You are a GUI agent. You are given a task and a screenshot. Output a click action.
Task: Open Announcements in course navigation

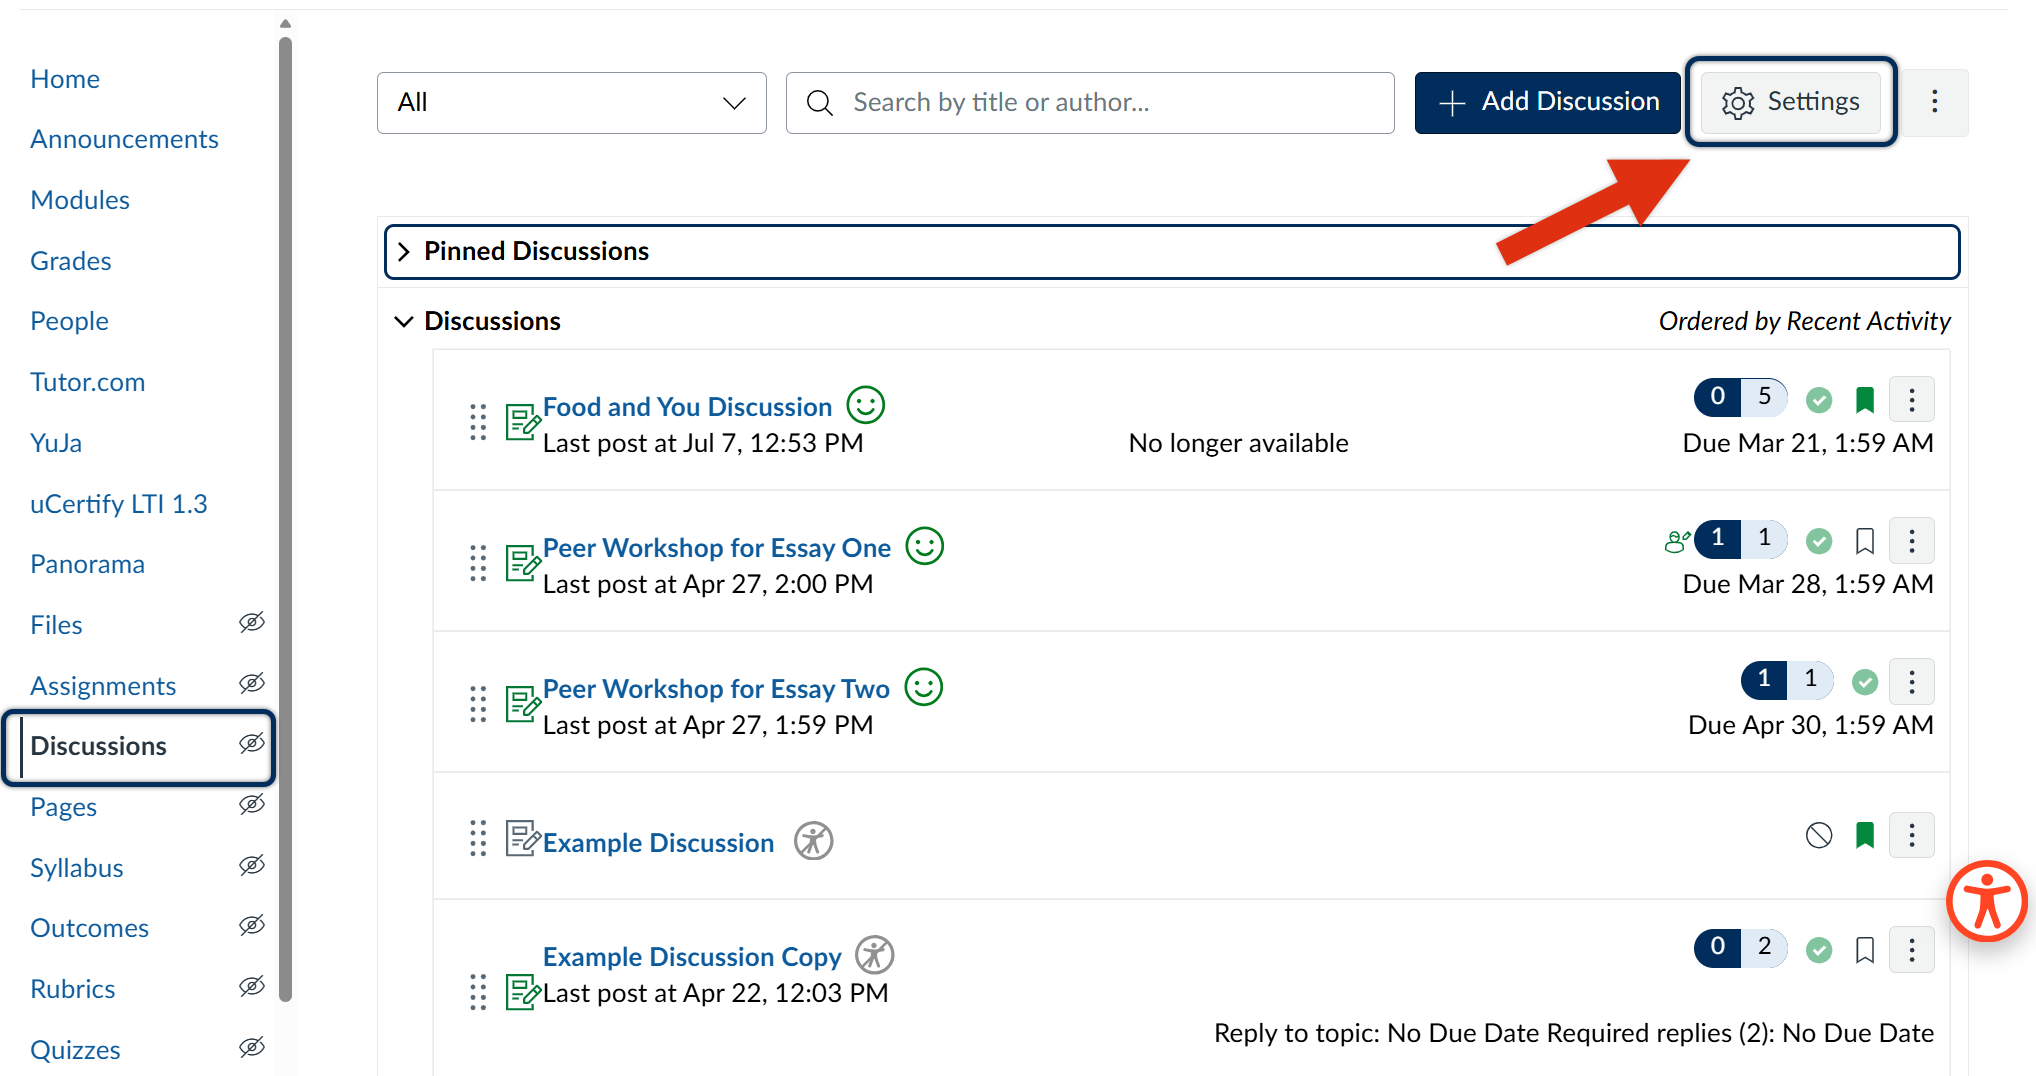[124, 139]
